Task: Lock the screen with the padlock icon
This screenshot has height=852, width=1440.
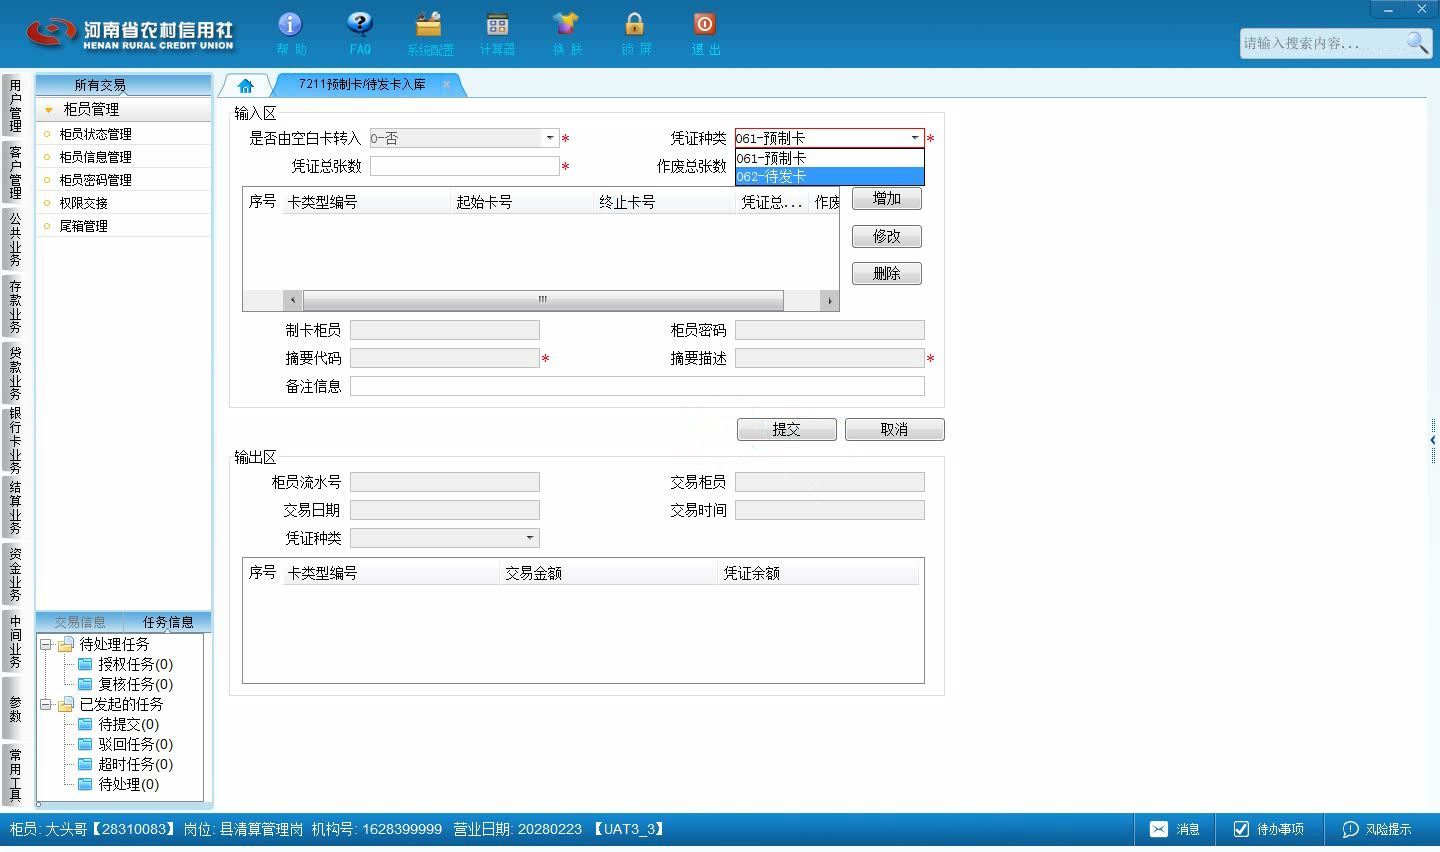Action: point(634,24)
